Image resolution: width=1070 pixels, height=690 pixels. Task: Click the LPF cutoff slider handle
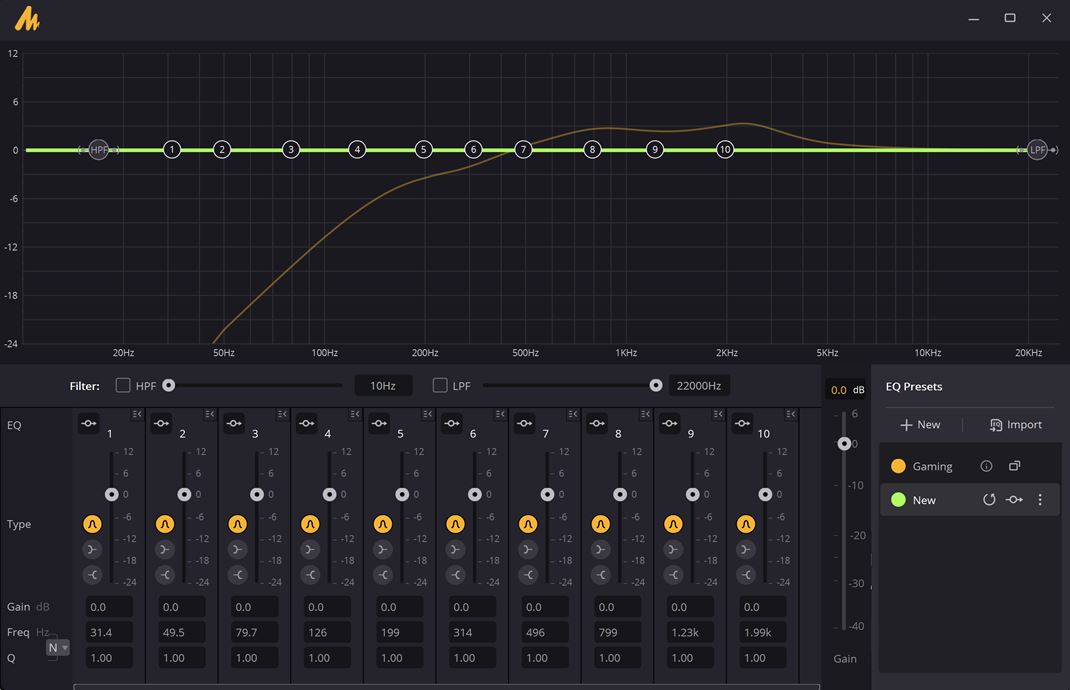pyautogui.click(x=656, y=386)
